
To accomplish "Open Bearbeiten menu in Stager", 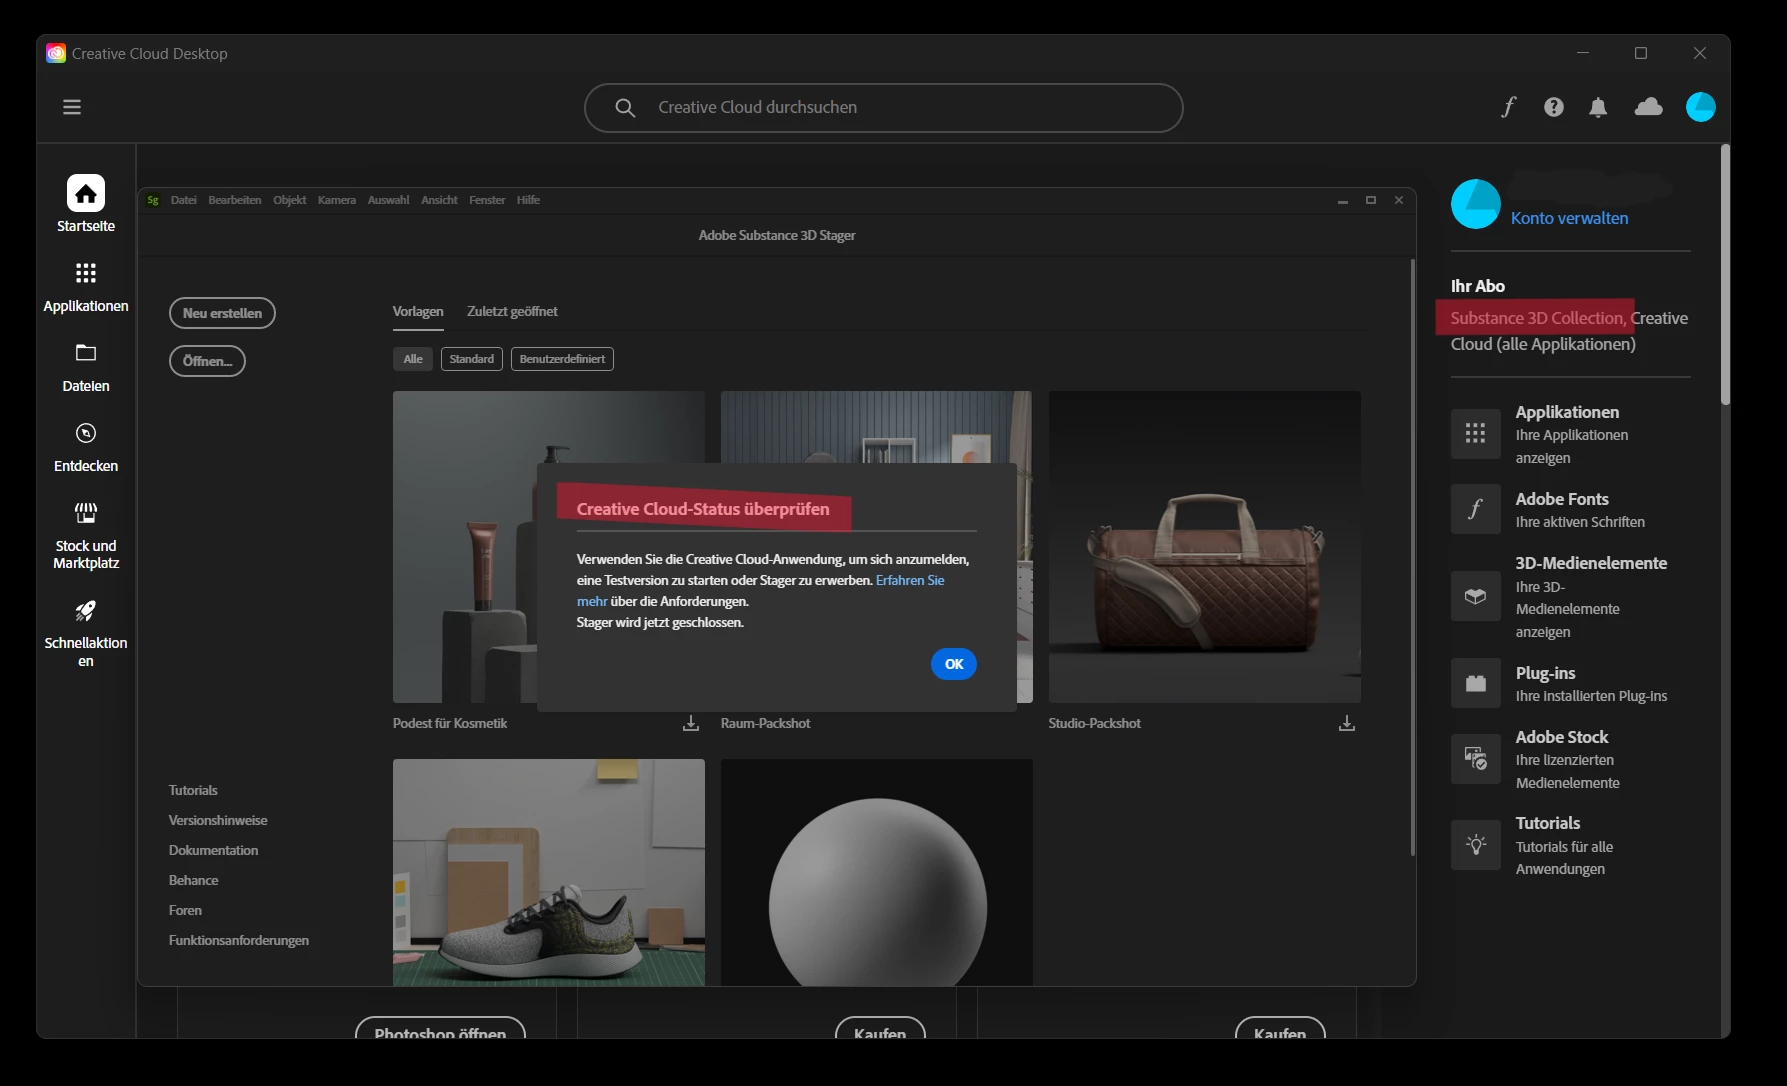I will tap(235, 200).
